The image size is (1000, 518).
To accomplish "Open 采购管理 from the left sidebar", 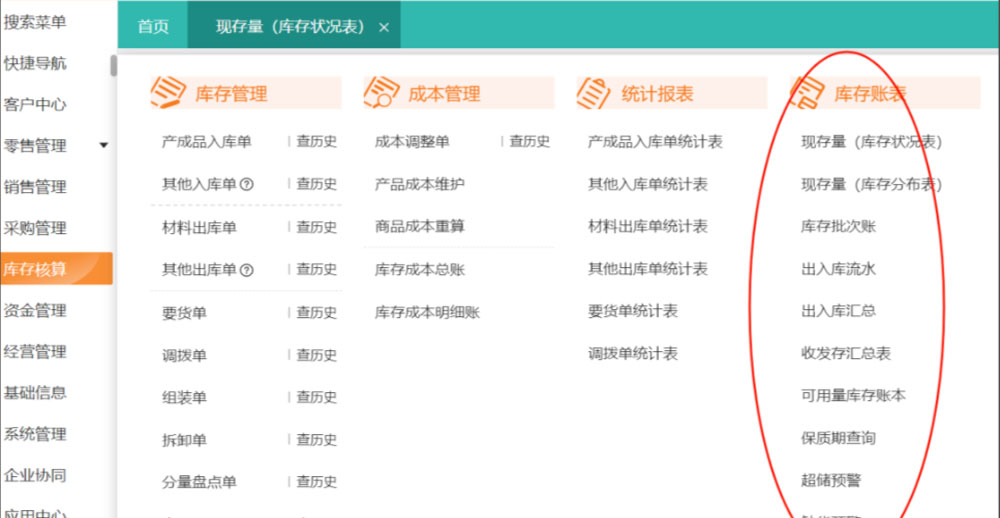I will coord(36,228).
